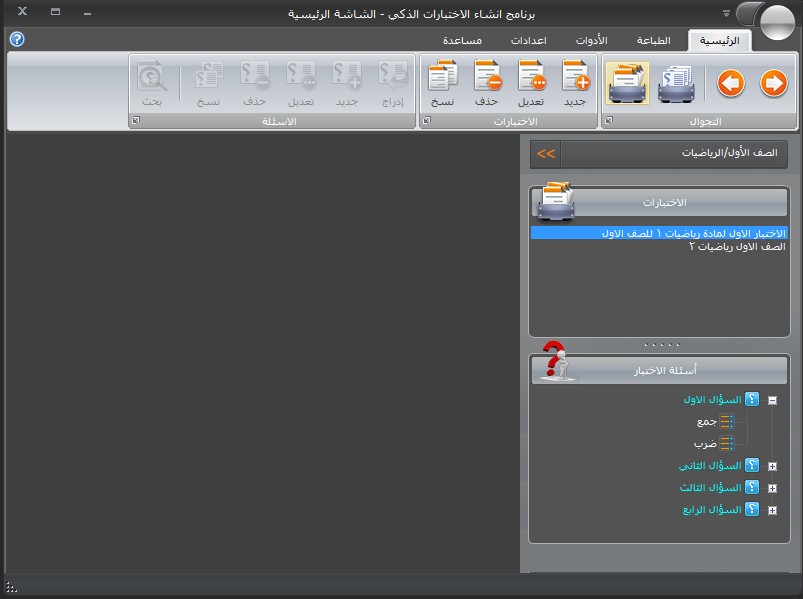Click the orange back navigation arrow
803x599 pixels.
coord(731,84)
